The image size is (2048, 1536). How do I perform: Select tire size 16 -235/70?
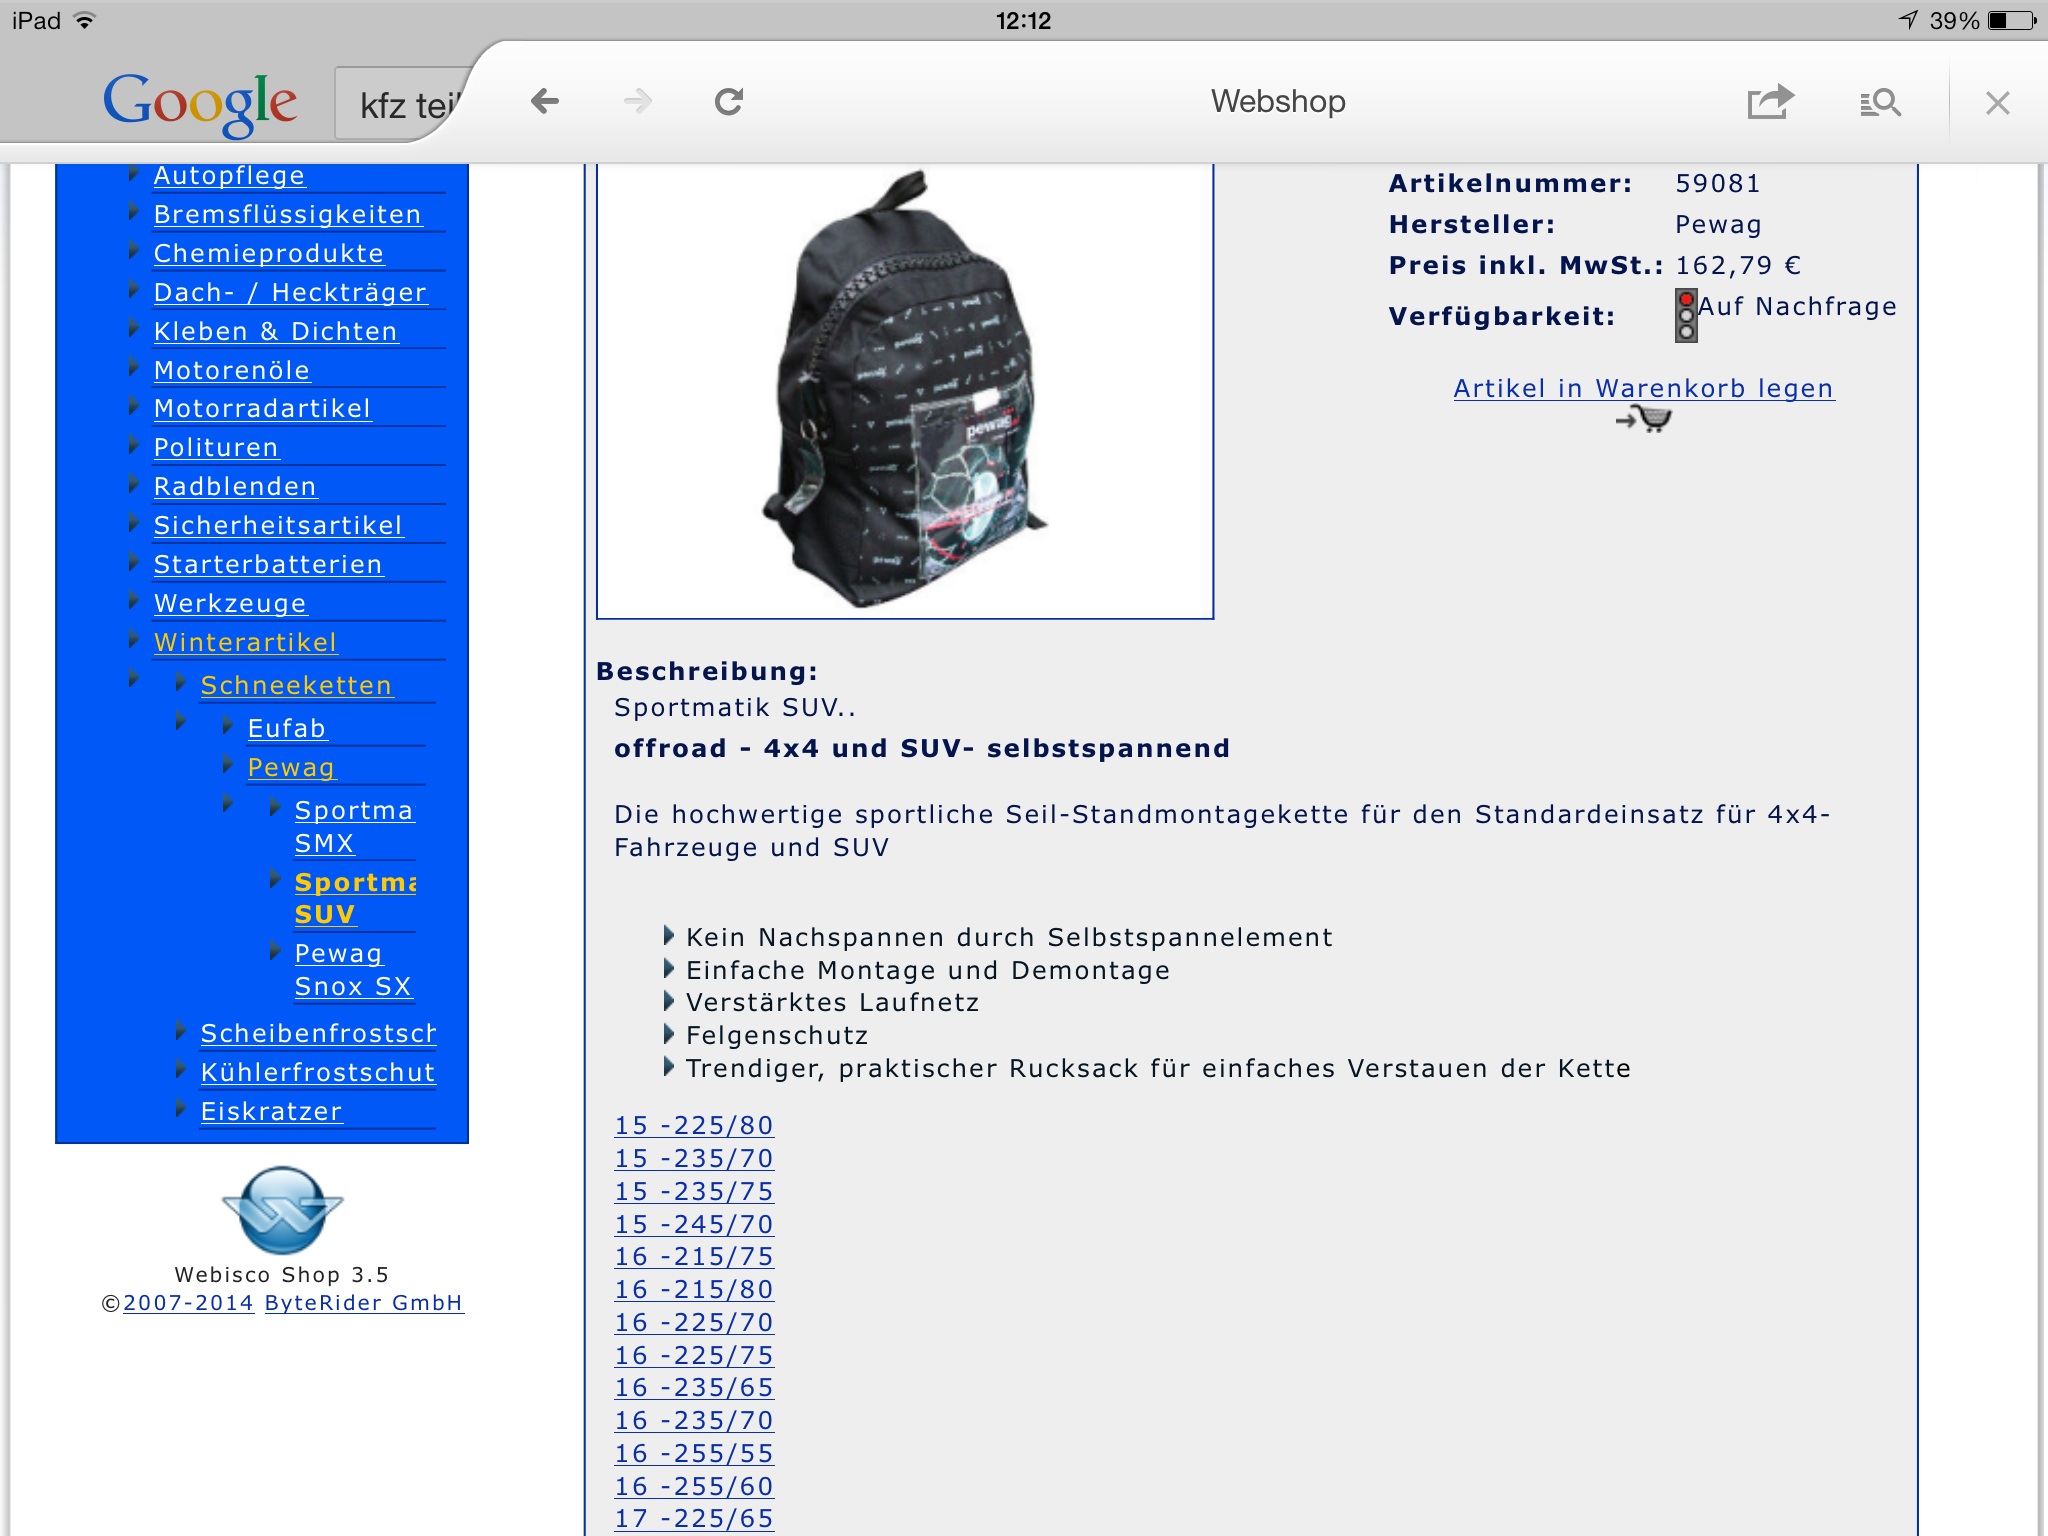pyautogui.click(x=694, y=1420)
